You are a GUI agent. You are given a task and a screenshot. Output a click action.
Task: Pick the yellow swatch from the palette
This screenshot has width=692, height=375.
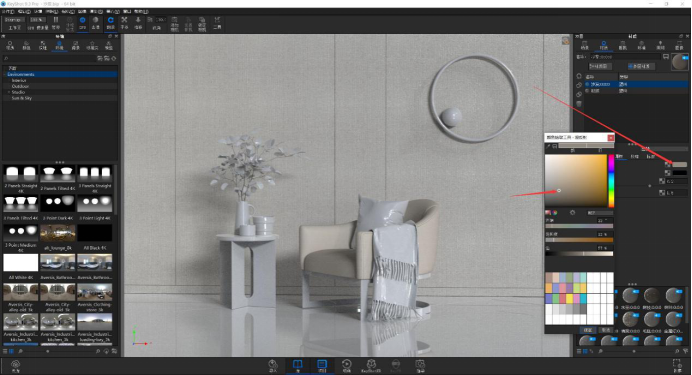[x=570, y=299]
